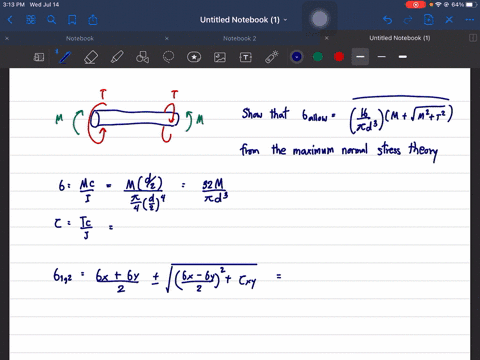Switch to the Notebook tab
The width and height of the screenshot is (480, 360).
(x=80, y=38)
